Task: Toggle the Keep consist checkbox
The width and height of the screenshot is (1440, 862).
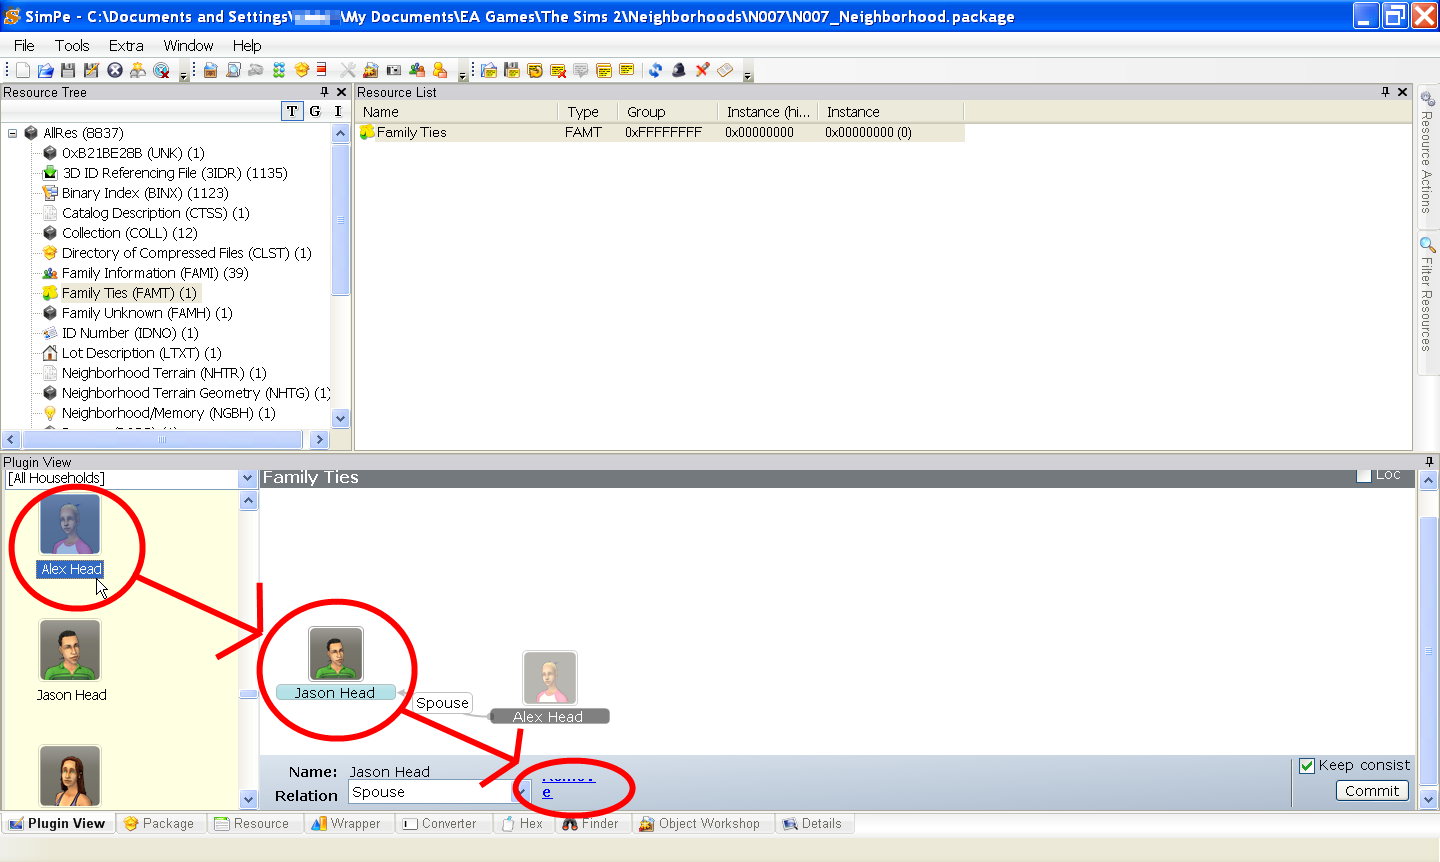Action: point(1306,766)
